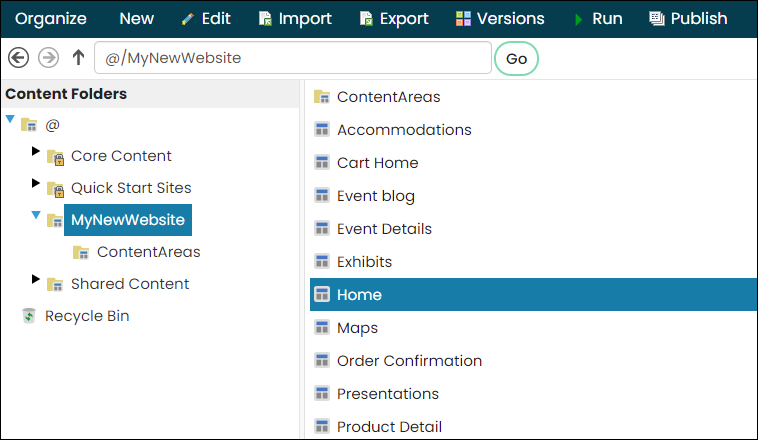The width and height of the screenshot is (758, 440).
Task: Open the New menu
Action: pyautogui.click(x=137, y=18)
